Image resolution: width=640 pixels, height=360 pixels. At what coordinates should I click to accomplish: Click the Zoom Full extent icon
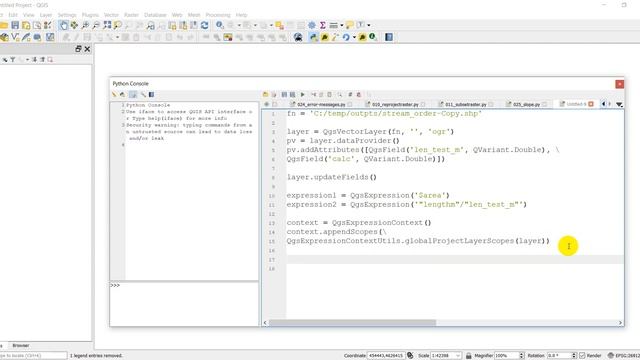click(107, 25)
